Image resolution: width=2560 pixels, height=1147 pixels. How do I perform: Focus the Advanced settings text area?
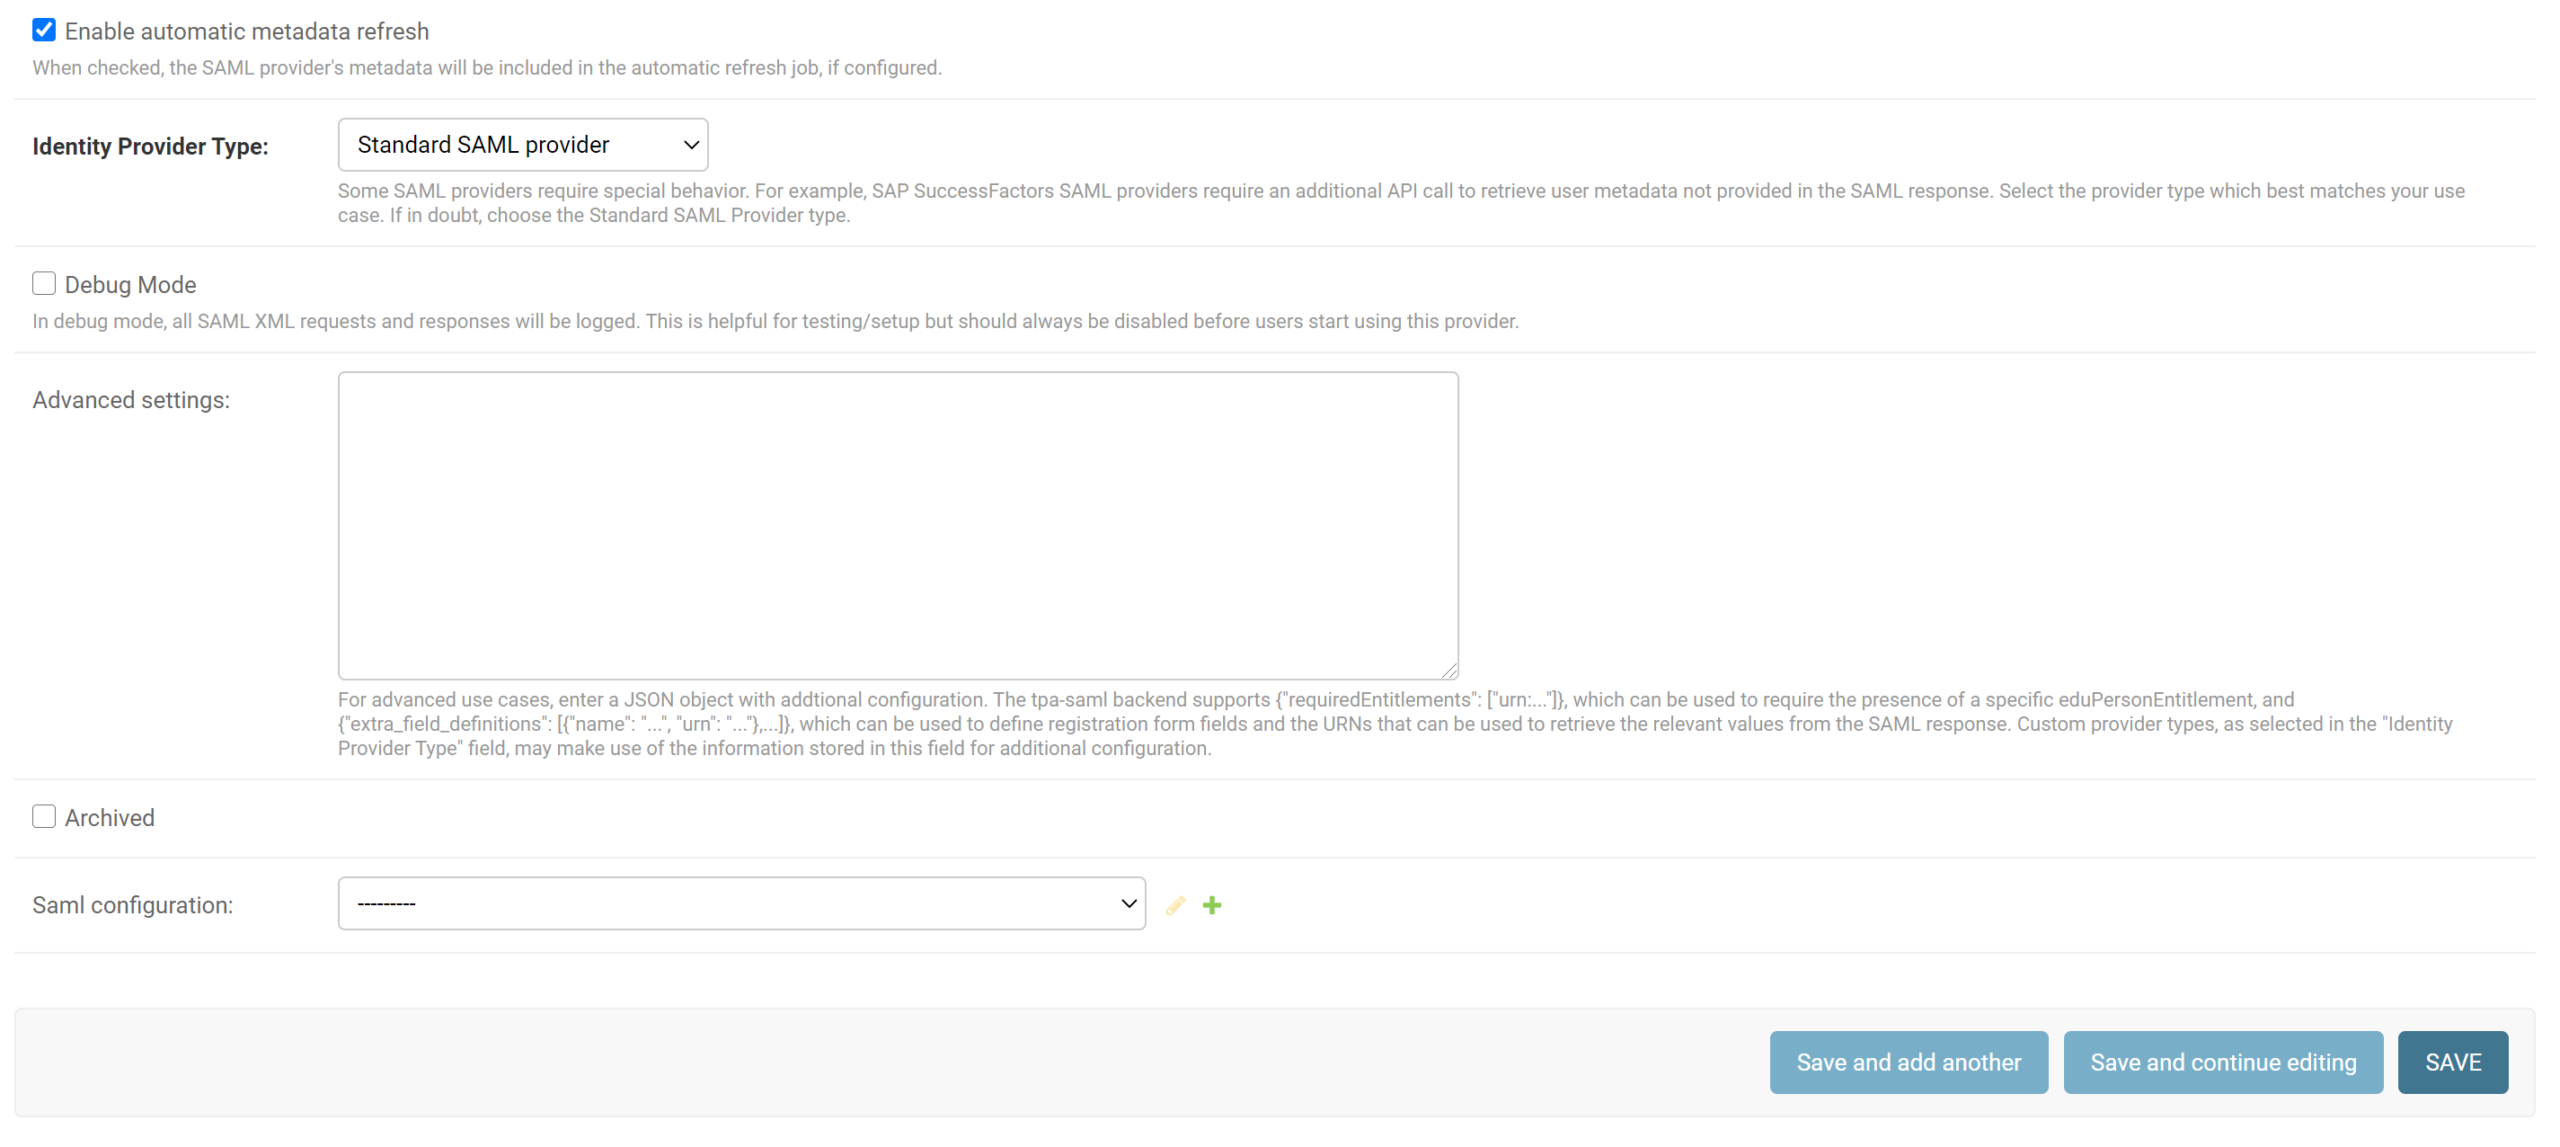pos(897,525)
